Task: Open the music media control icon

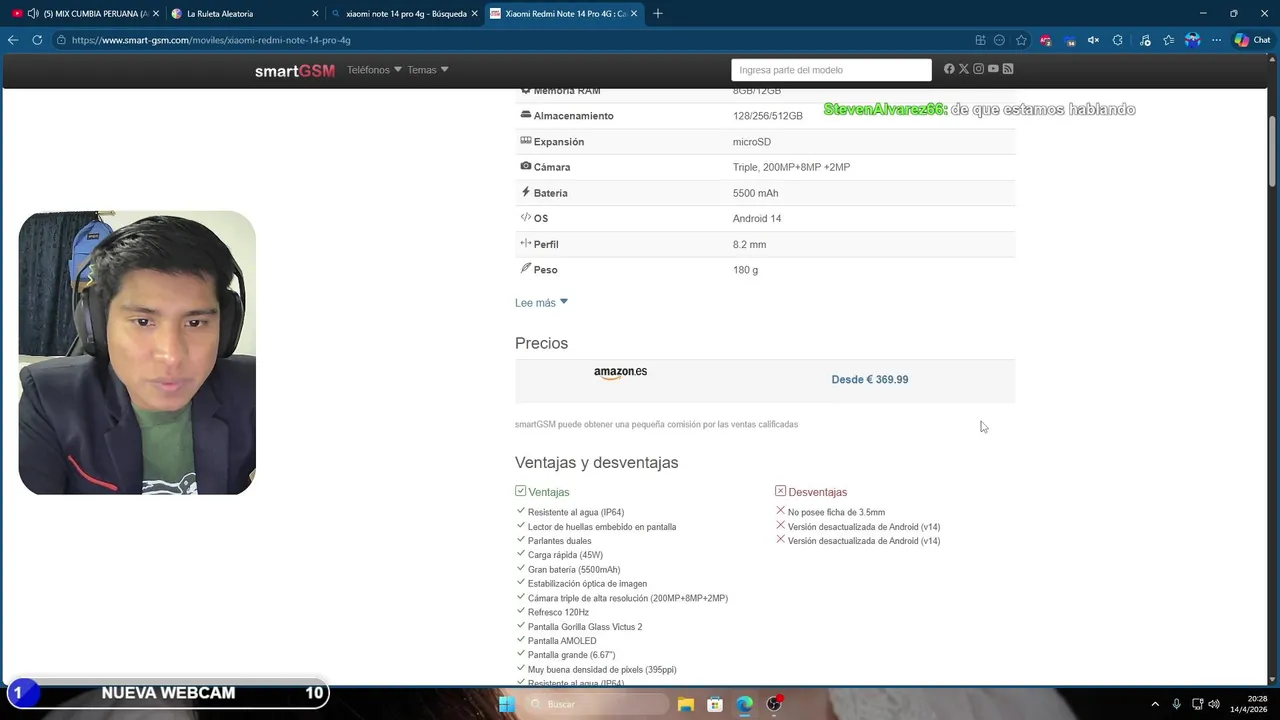Action: tap(1145, 40)
